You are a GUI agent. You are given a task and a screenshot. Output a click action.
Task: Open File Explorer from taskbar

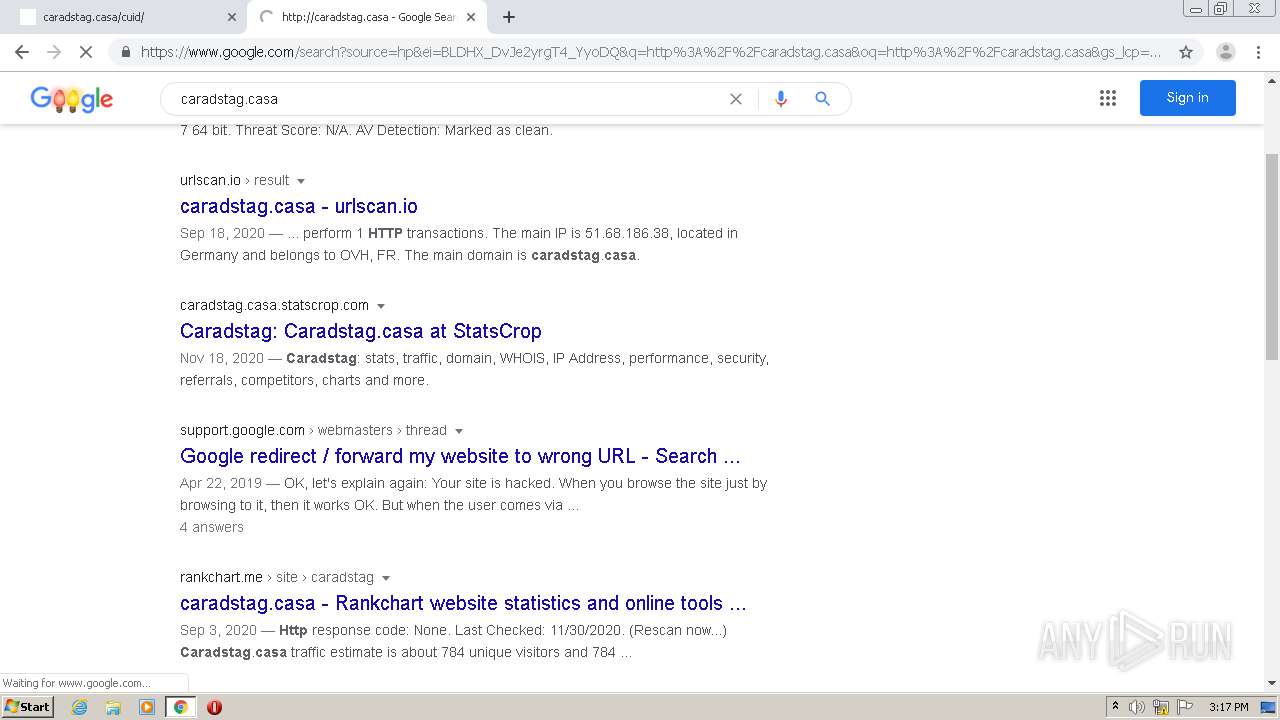pyautogui.click(x=113, y=707)
